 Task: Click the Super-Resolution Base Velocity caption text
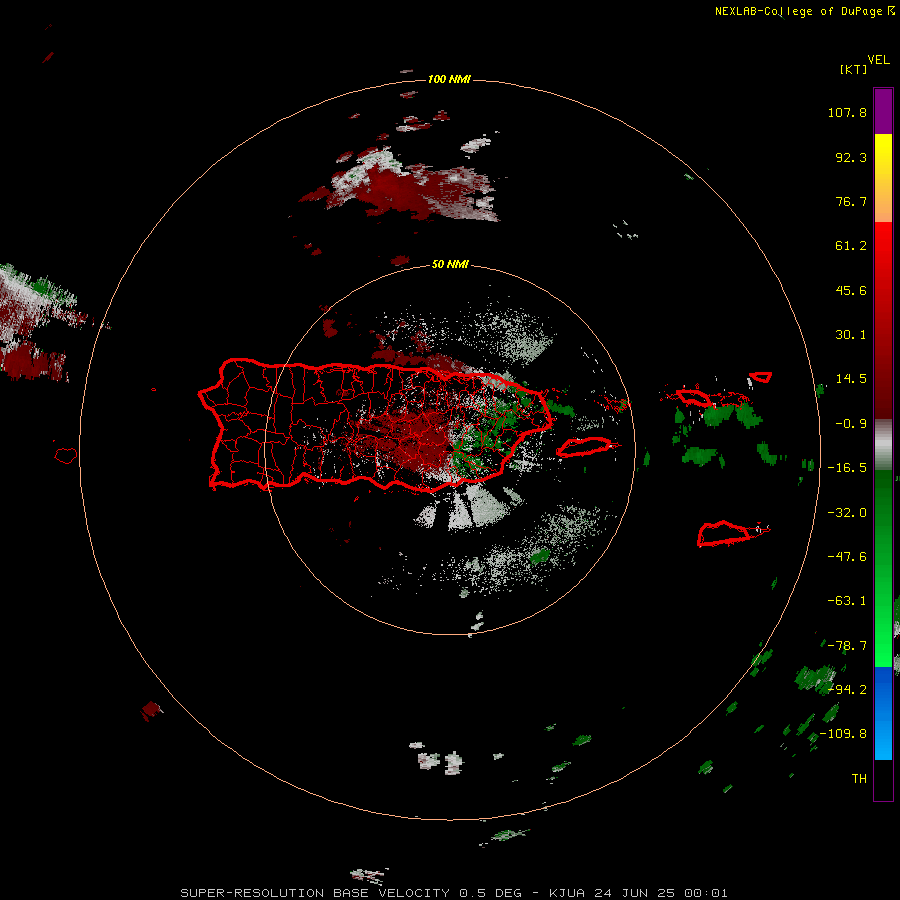tap(454, 893)
